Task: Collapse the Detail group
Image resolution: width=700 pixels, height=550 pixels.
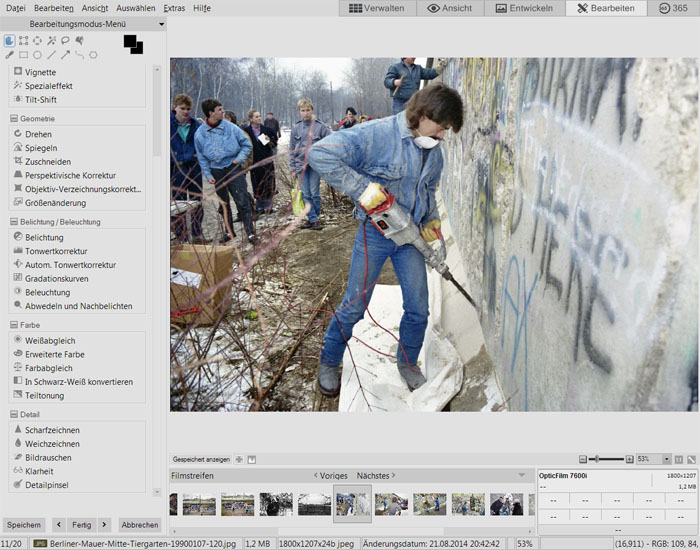Action: pos(12,414)
